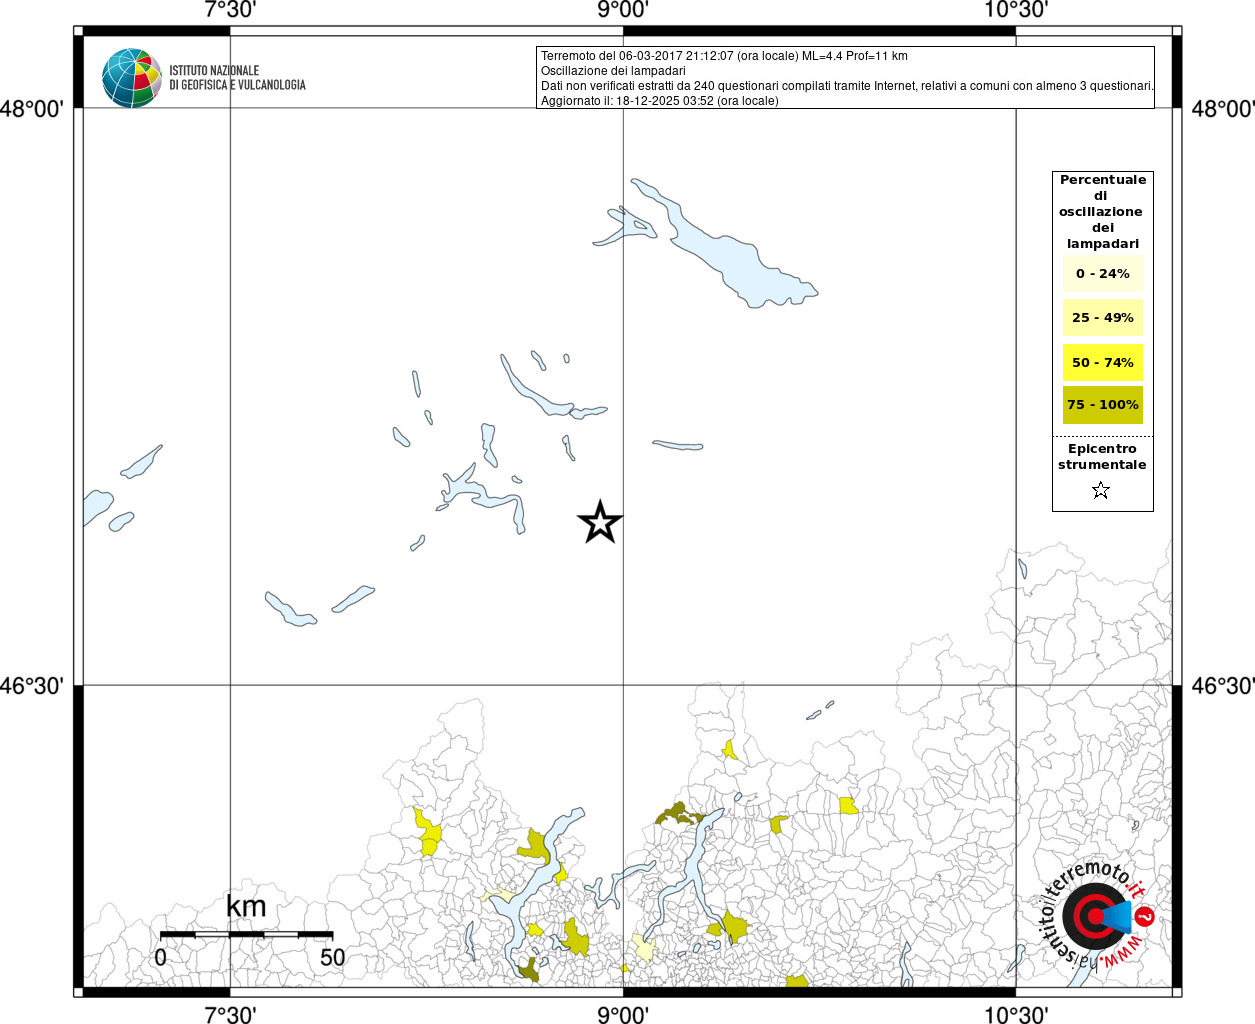Screen dimensions: 1255x1024
Task: Click the large elongated lake in the northeast
Action: click(725, 245)
